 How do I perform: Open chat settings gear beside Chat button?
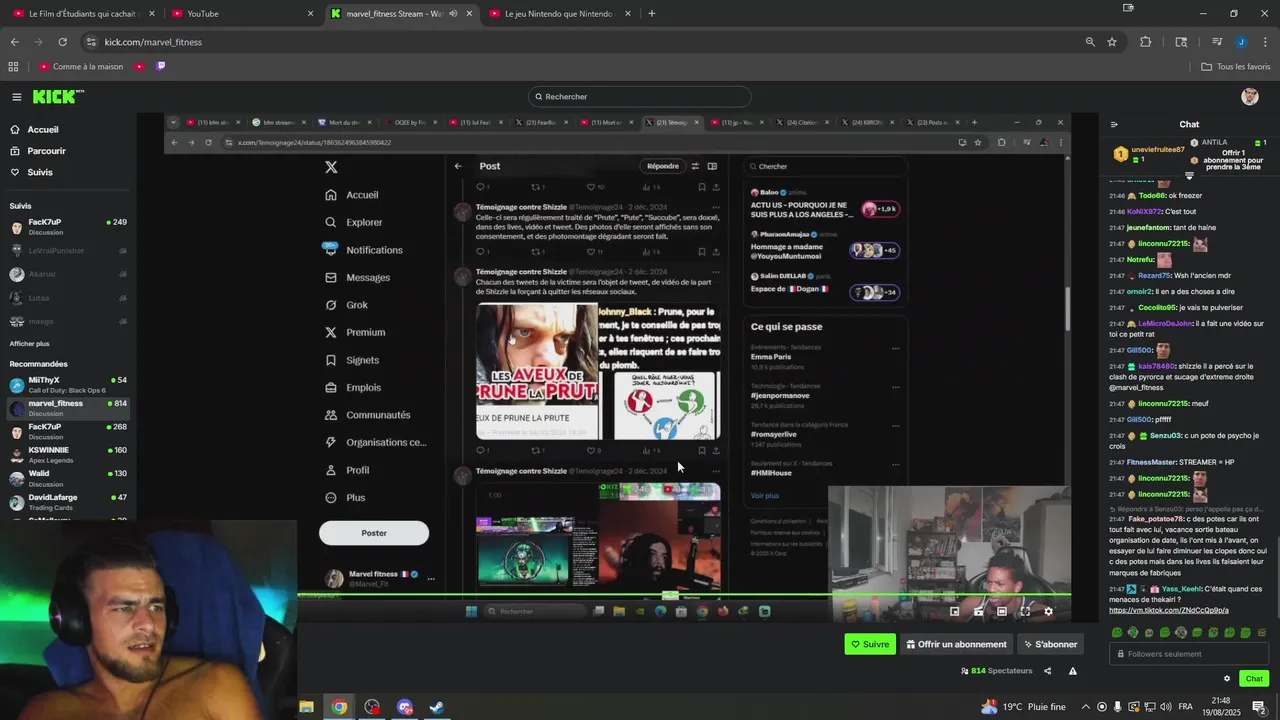click(x=1227, y=678)
